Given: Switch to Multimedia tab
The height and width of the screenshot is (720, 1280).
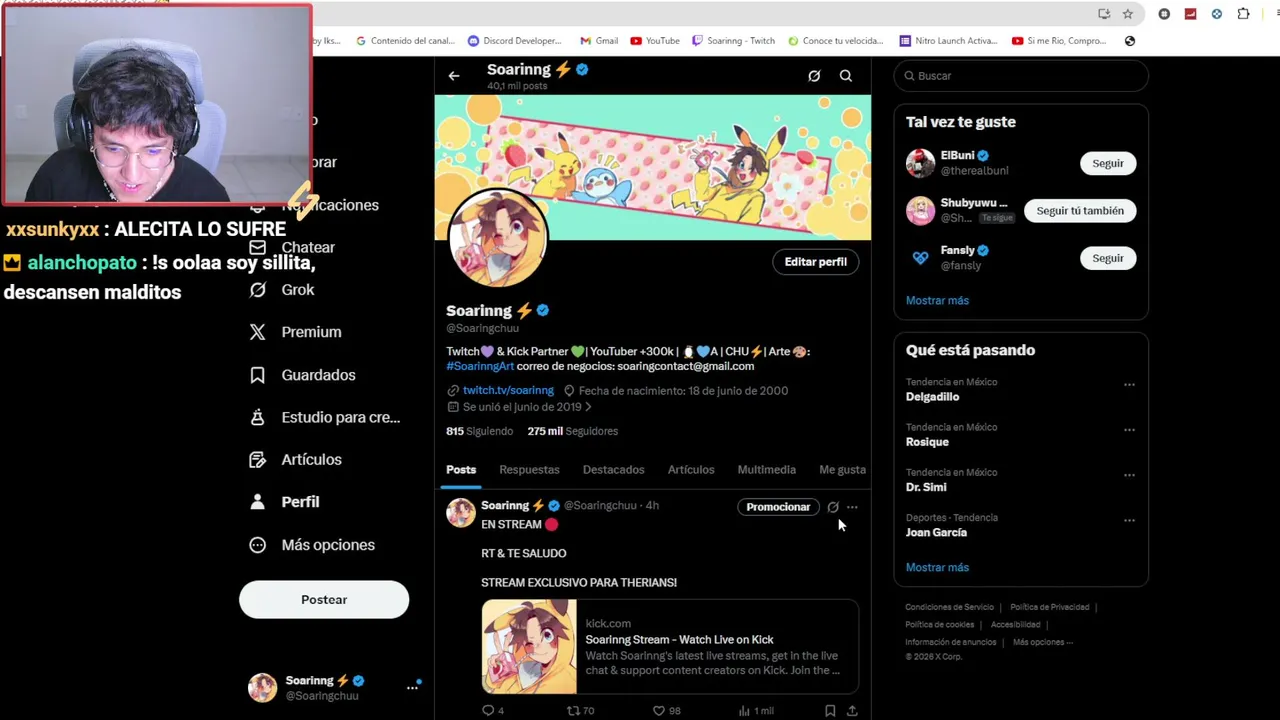Looking at the screenshot, I should (767, 470).
